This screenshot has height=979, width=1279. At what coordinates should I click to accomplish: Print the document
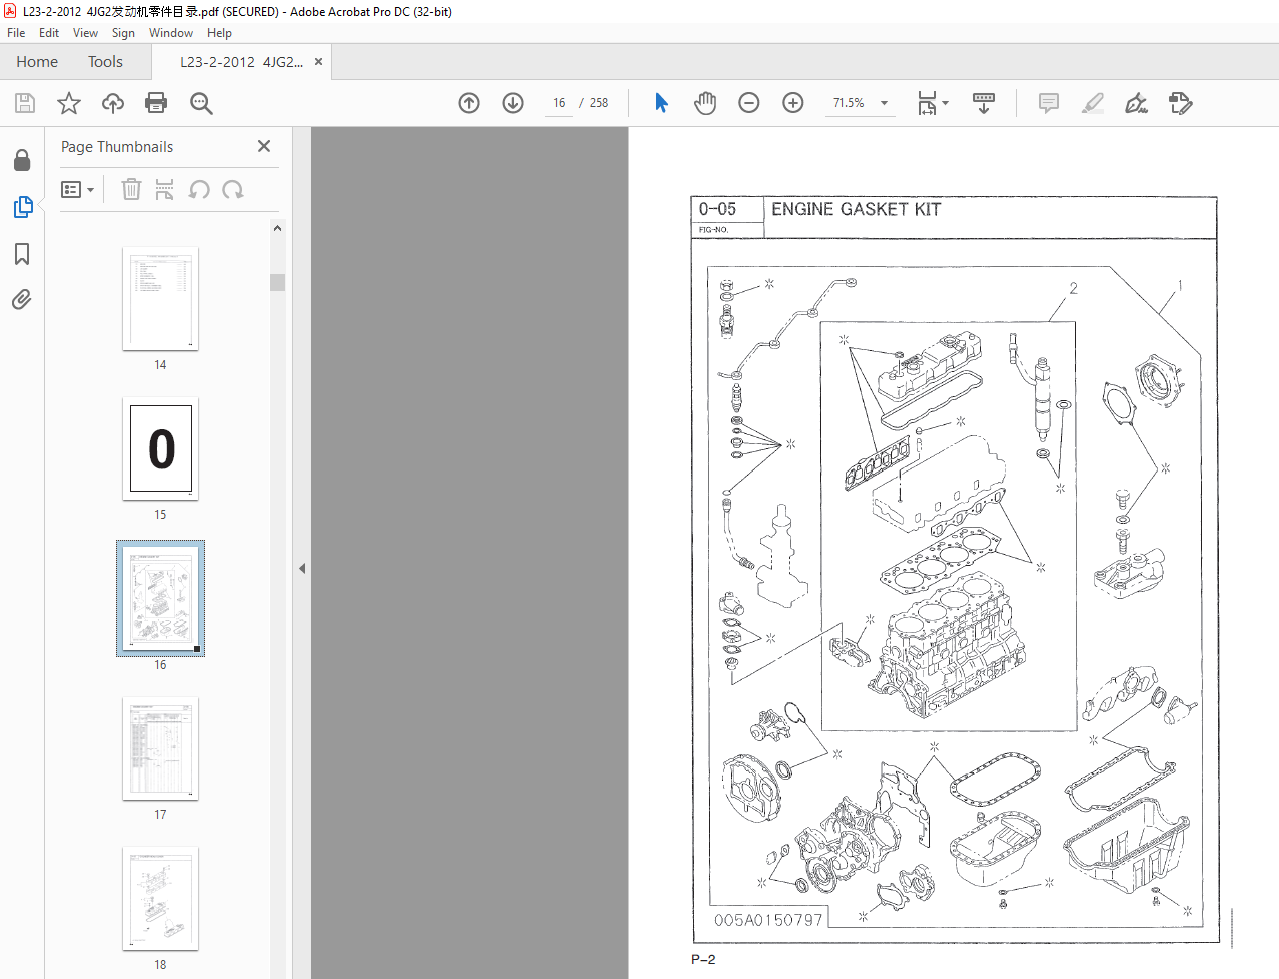coord(156,103)
